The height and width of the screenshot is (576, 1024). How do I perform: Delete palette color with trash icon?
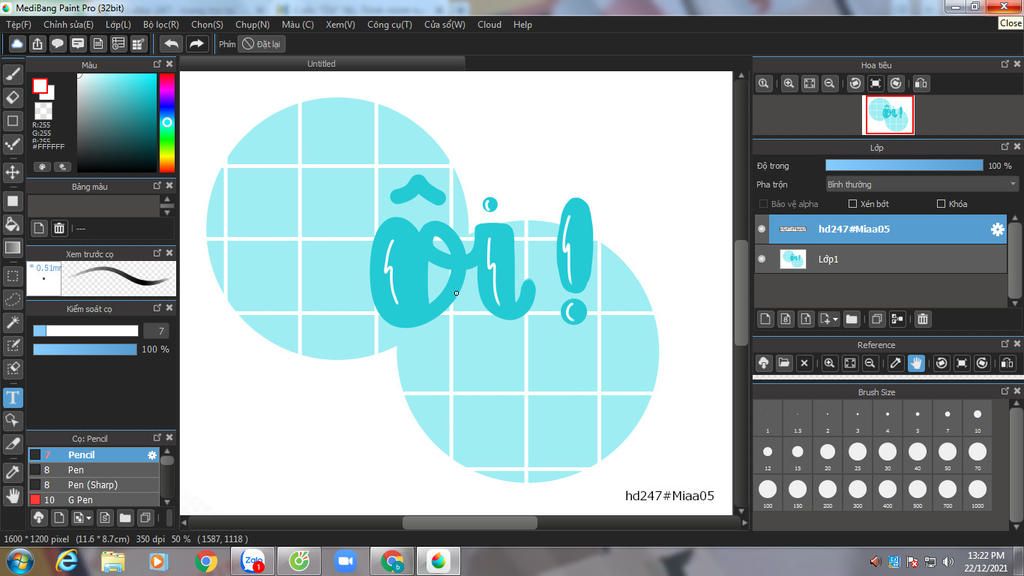59,228
